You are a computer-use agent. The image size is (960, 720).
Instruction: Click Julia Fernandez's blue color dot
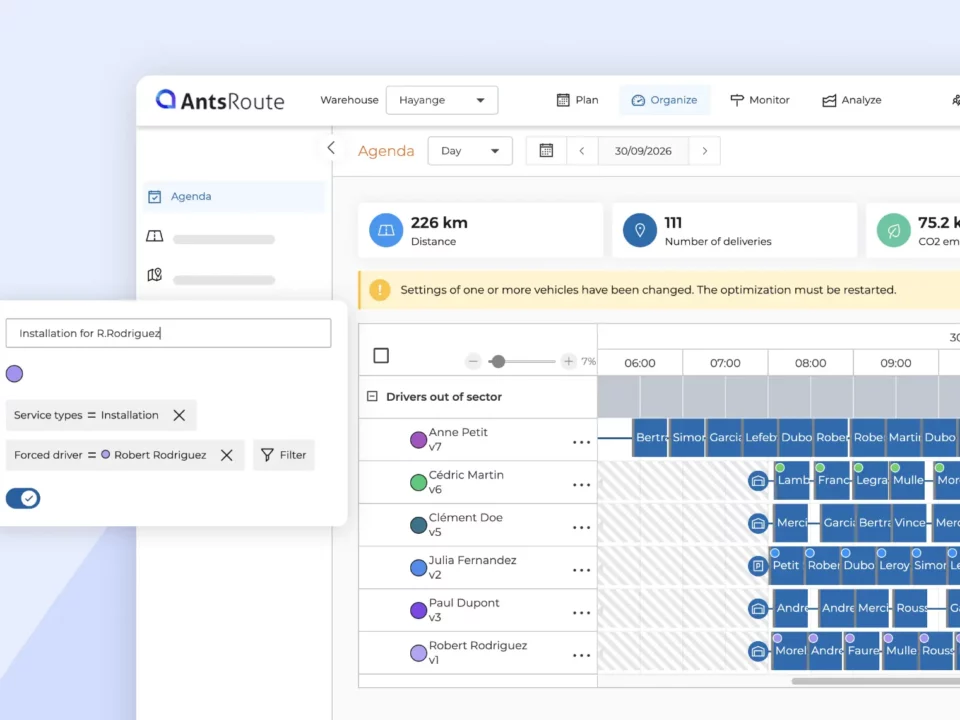click(418, 568)
